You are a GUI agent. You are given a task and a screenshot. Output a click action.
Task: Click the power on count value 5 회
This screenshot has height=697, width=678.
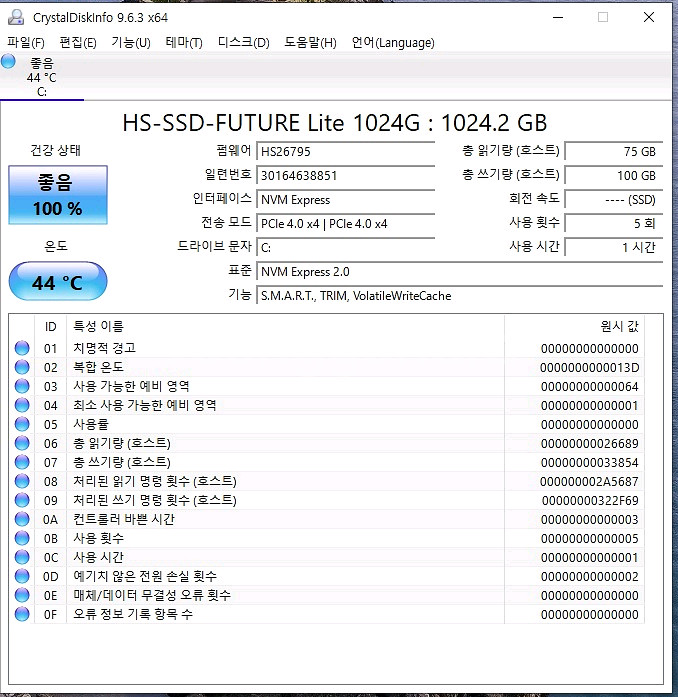coord(614,223)
